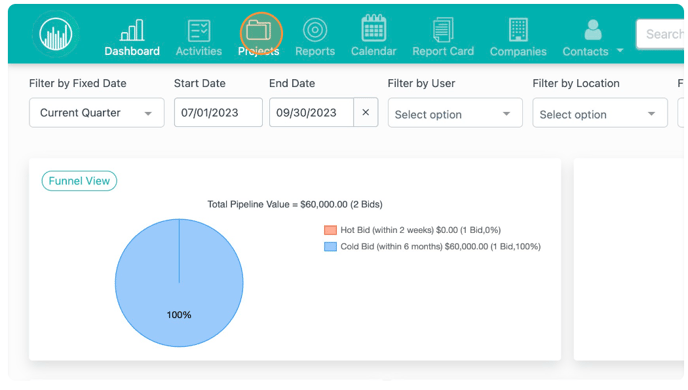The height and width of the screenshot is (390, 688).
Task: Click the Filter by User label
Action: click(x=421, y=83)
